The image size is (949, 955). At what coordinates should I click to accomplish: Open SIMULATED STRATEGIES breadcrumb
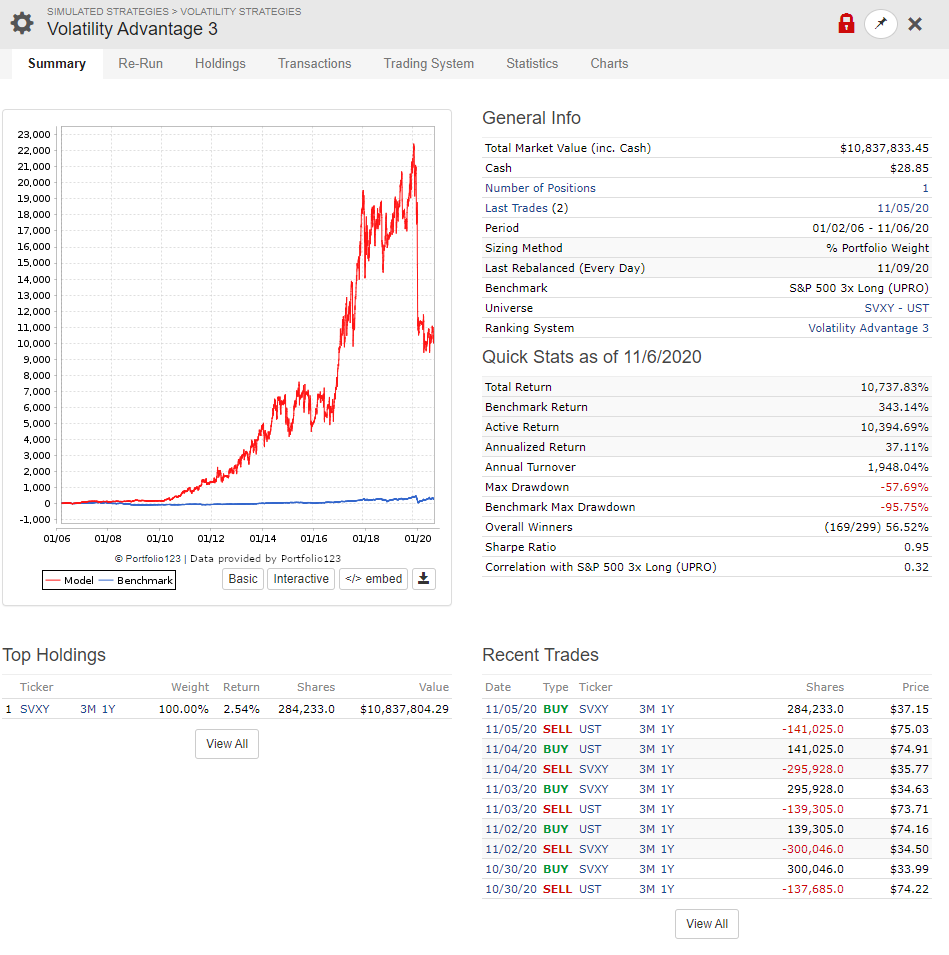108,12
